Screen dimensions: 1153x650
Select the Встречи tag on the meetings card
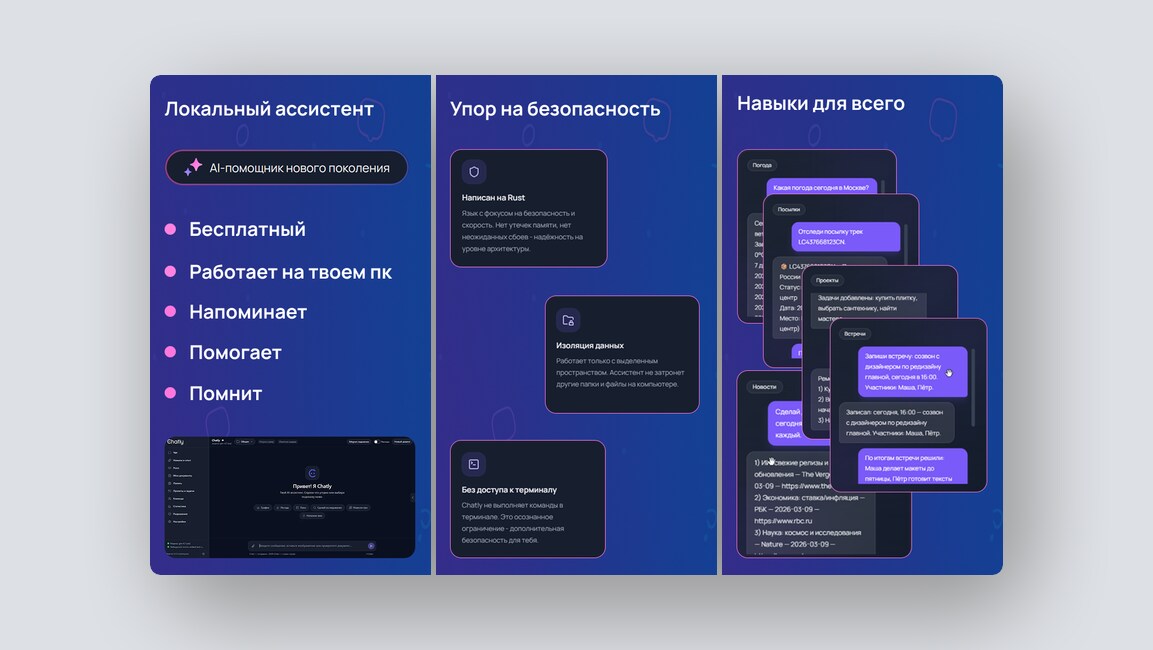tap(854, 334)
